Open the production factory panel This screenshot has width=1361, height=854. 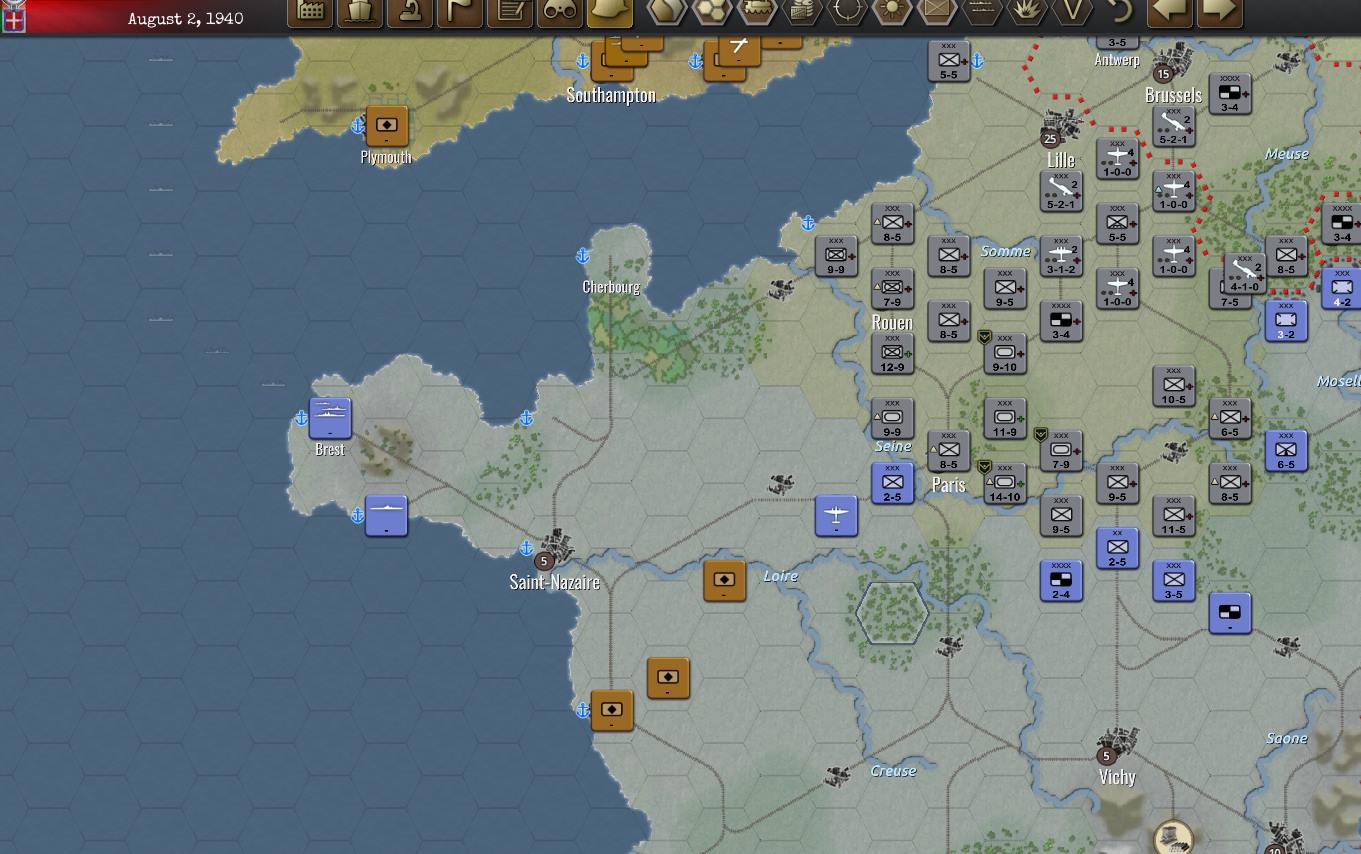tap(310, 12)
